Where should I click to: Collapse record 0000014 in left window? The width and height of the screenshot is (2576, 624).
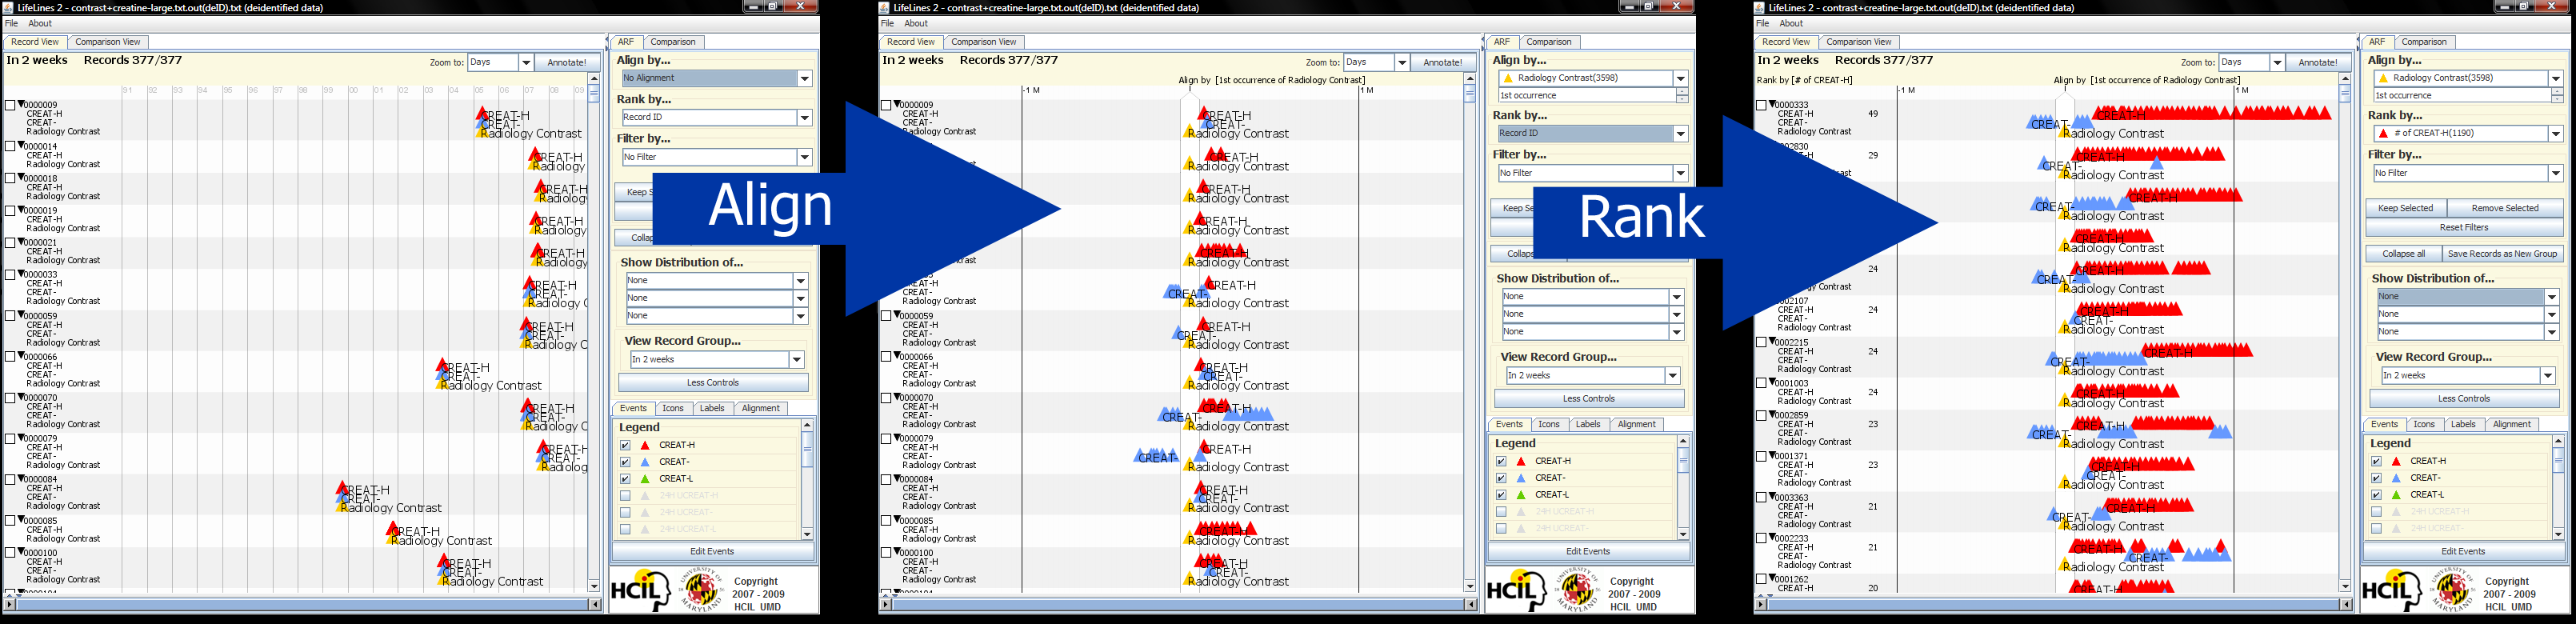tap(19, 146)
